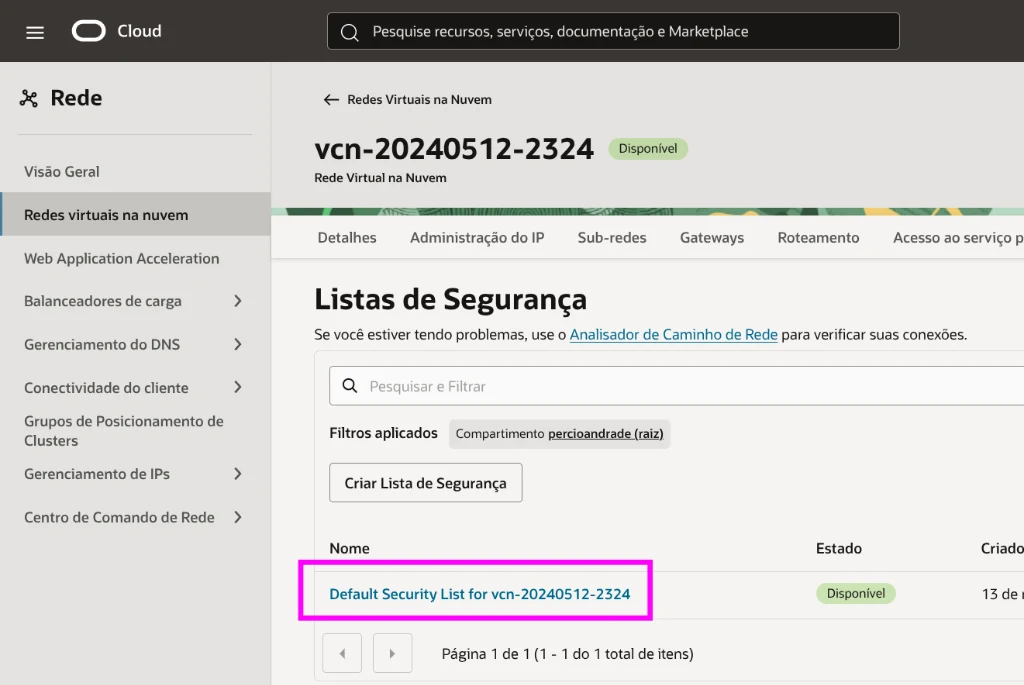The width and height of the screenshot is (1024, 685).
Task: Click the vcn-20240512-2324 page title
Action: click(454, 149)
